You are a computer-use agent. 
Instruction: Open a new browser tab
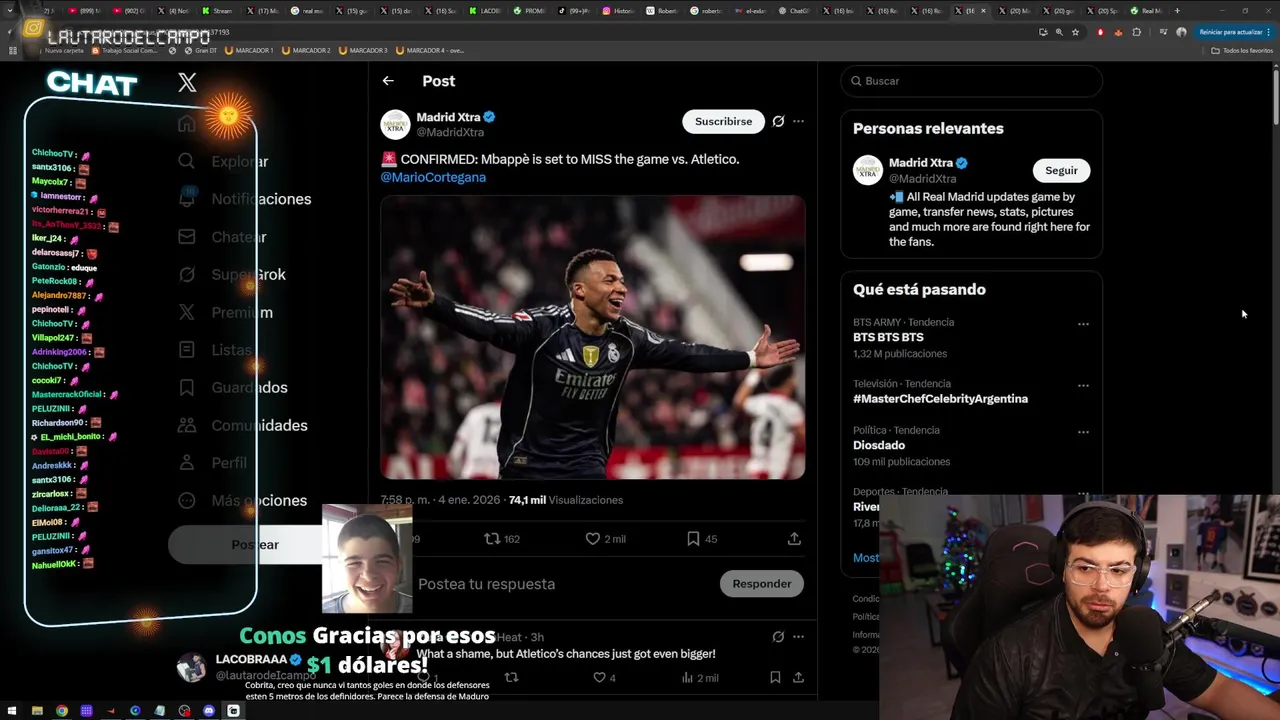(1177, 11)
